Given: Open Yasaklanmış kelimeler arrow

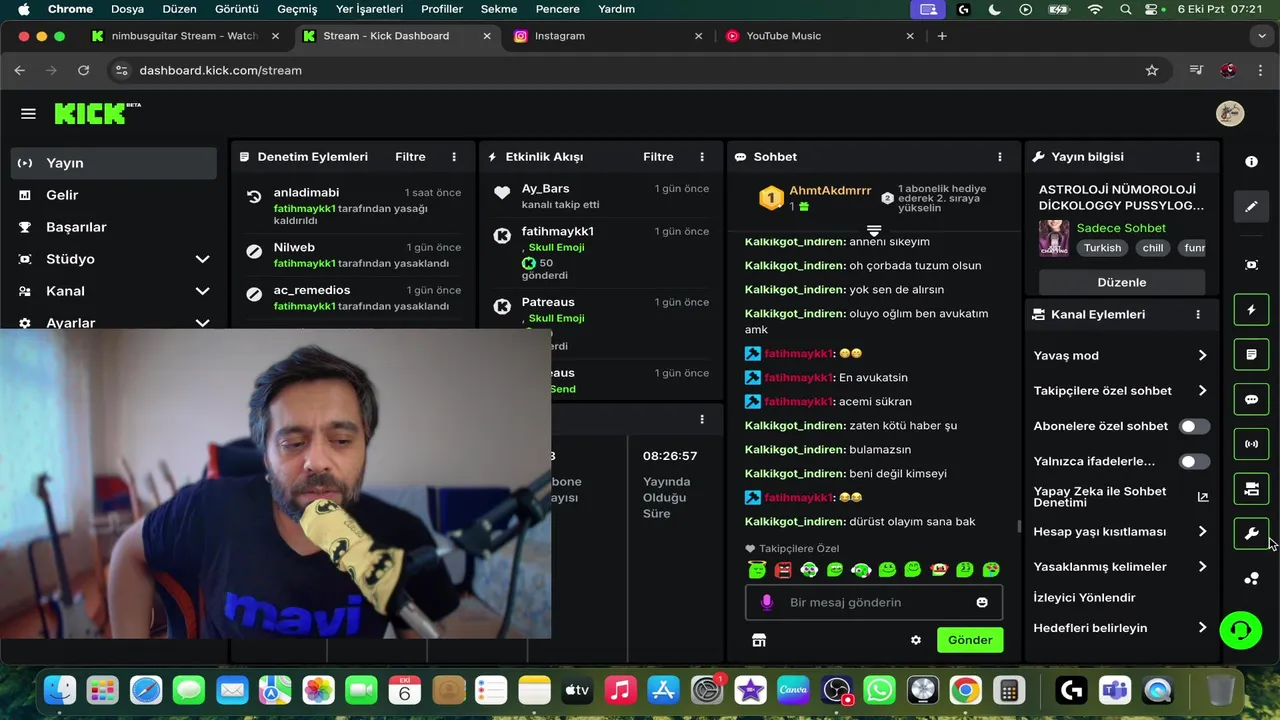Looking at the screenshot, I should (x=1202, y=567).
